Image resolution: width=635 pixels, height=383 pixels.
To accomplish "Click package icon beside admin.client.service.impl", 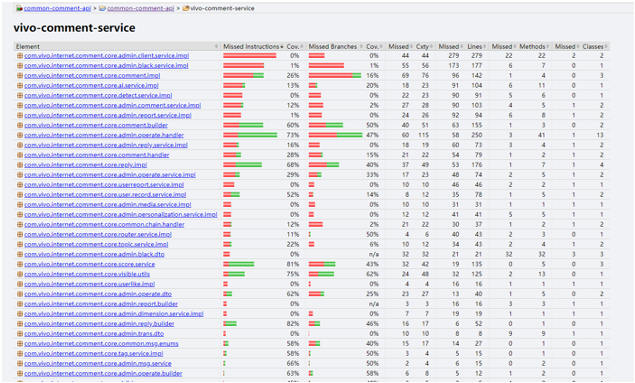I will (19, 56).
